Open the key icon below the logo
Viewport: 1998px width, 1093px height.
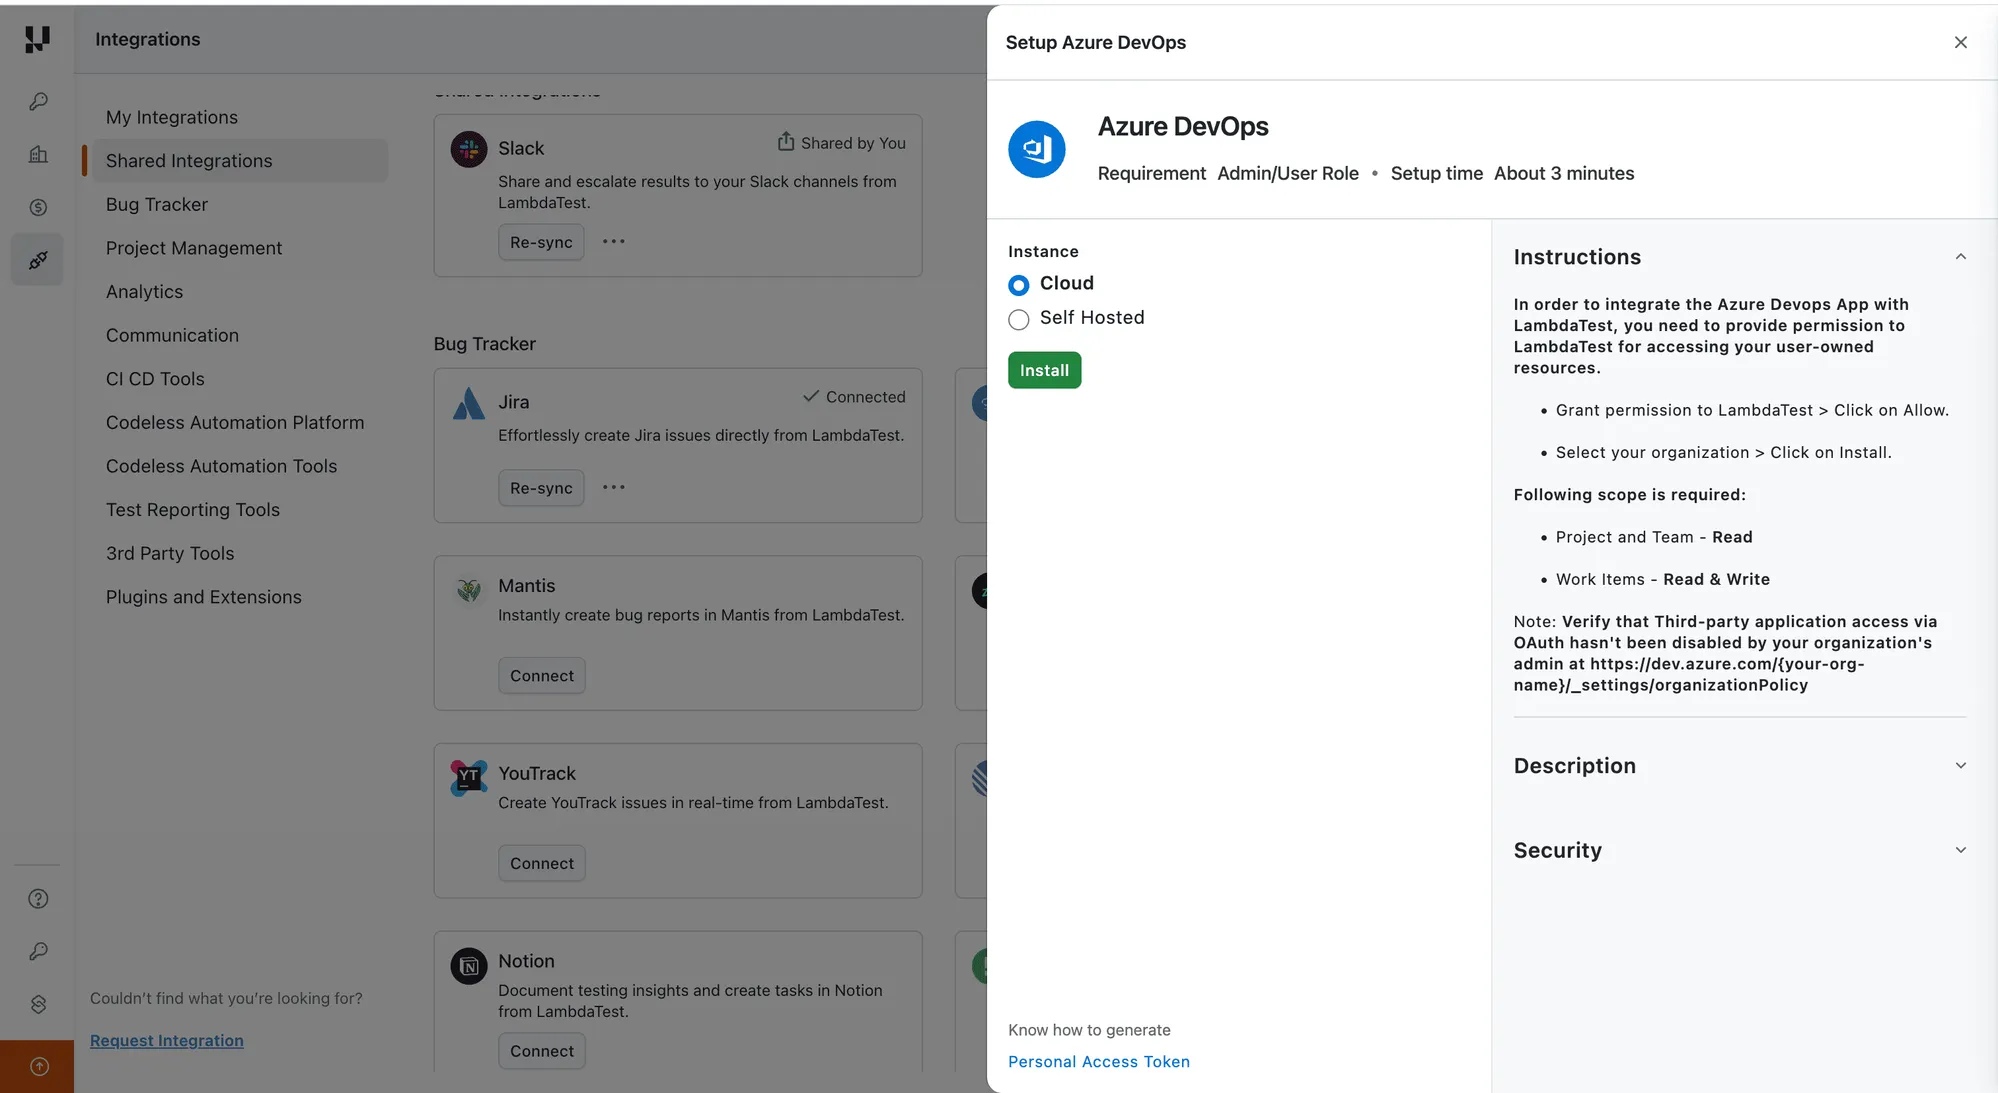point(38,102)
